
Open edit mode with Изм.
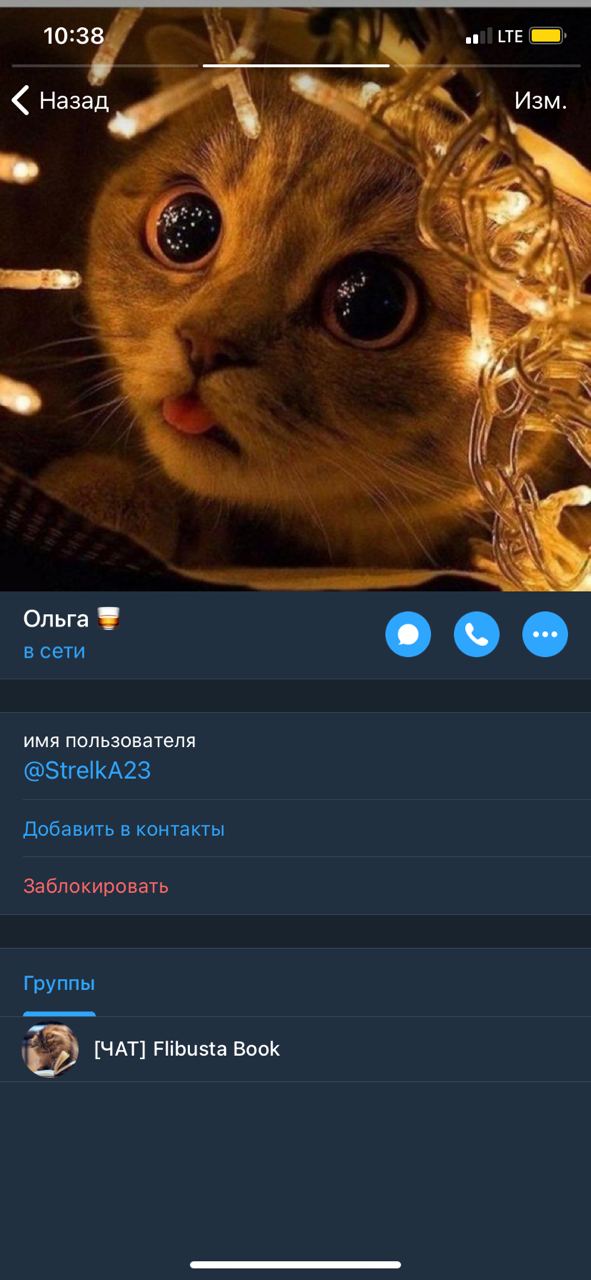coord(541,100)
